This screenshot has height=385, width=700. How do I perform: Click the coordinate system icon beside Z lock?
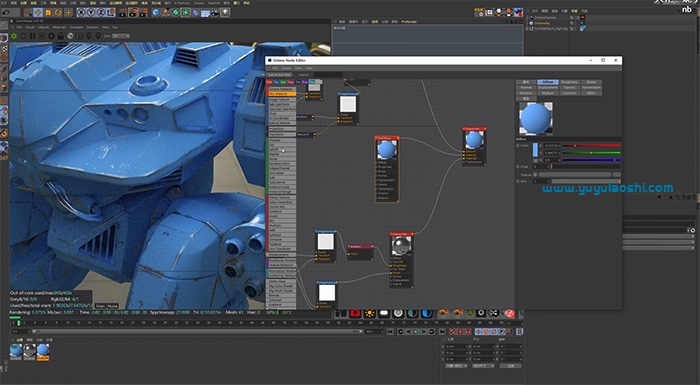tap(111, 13)
